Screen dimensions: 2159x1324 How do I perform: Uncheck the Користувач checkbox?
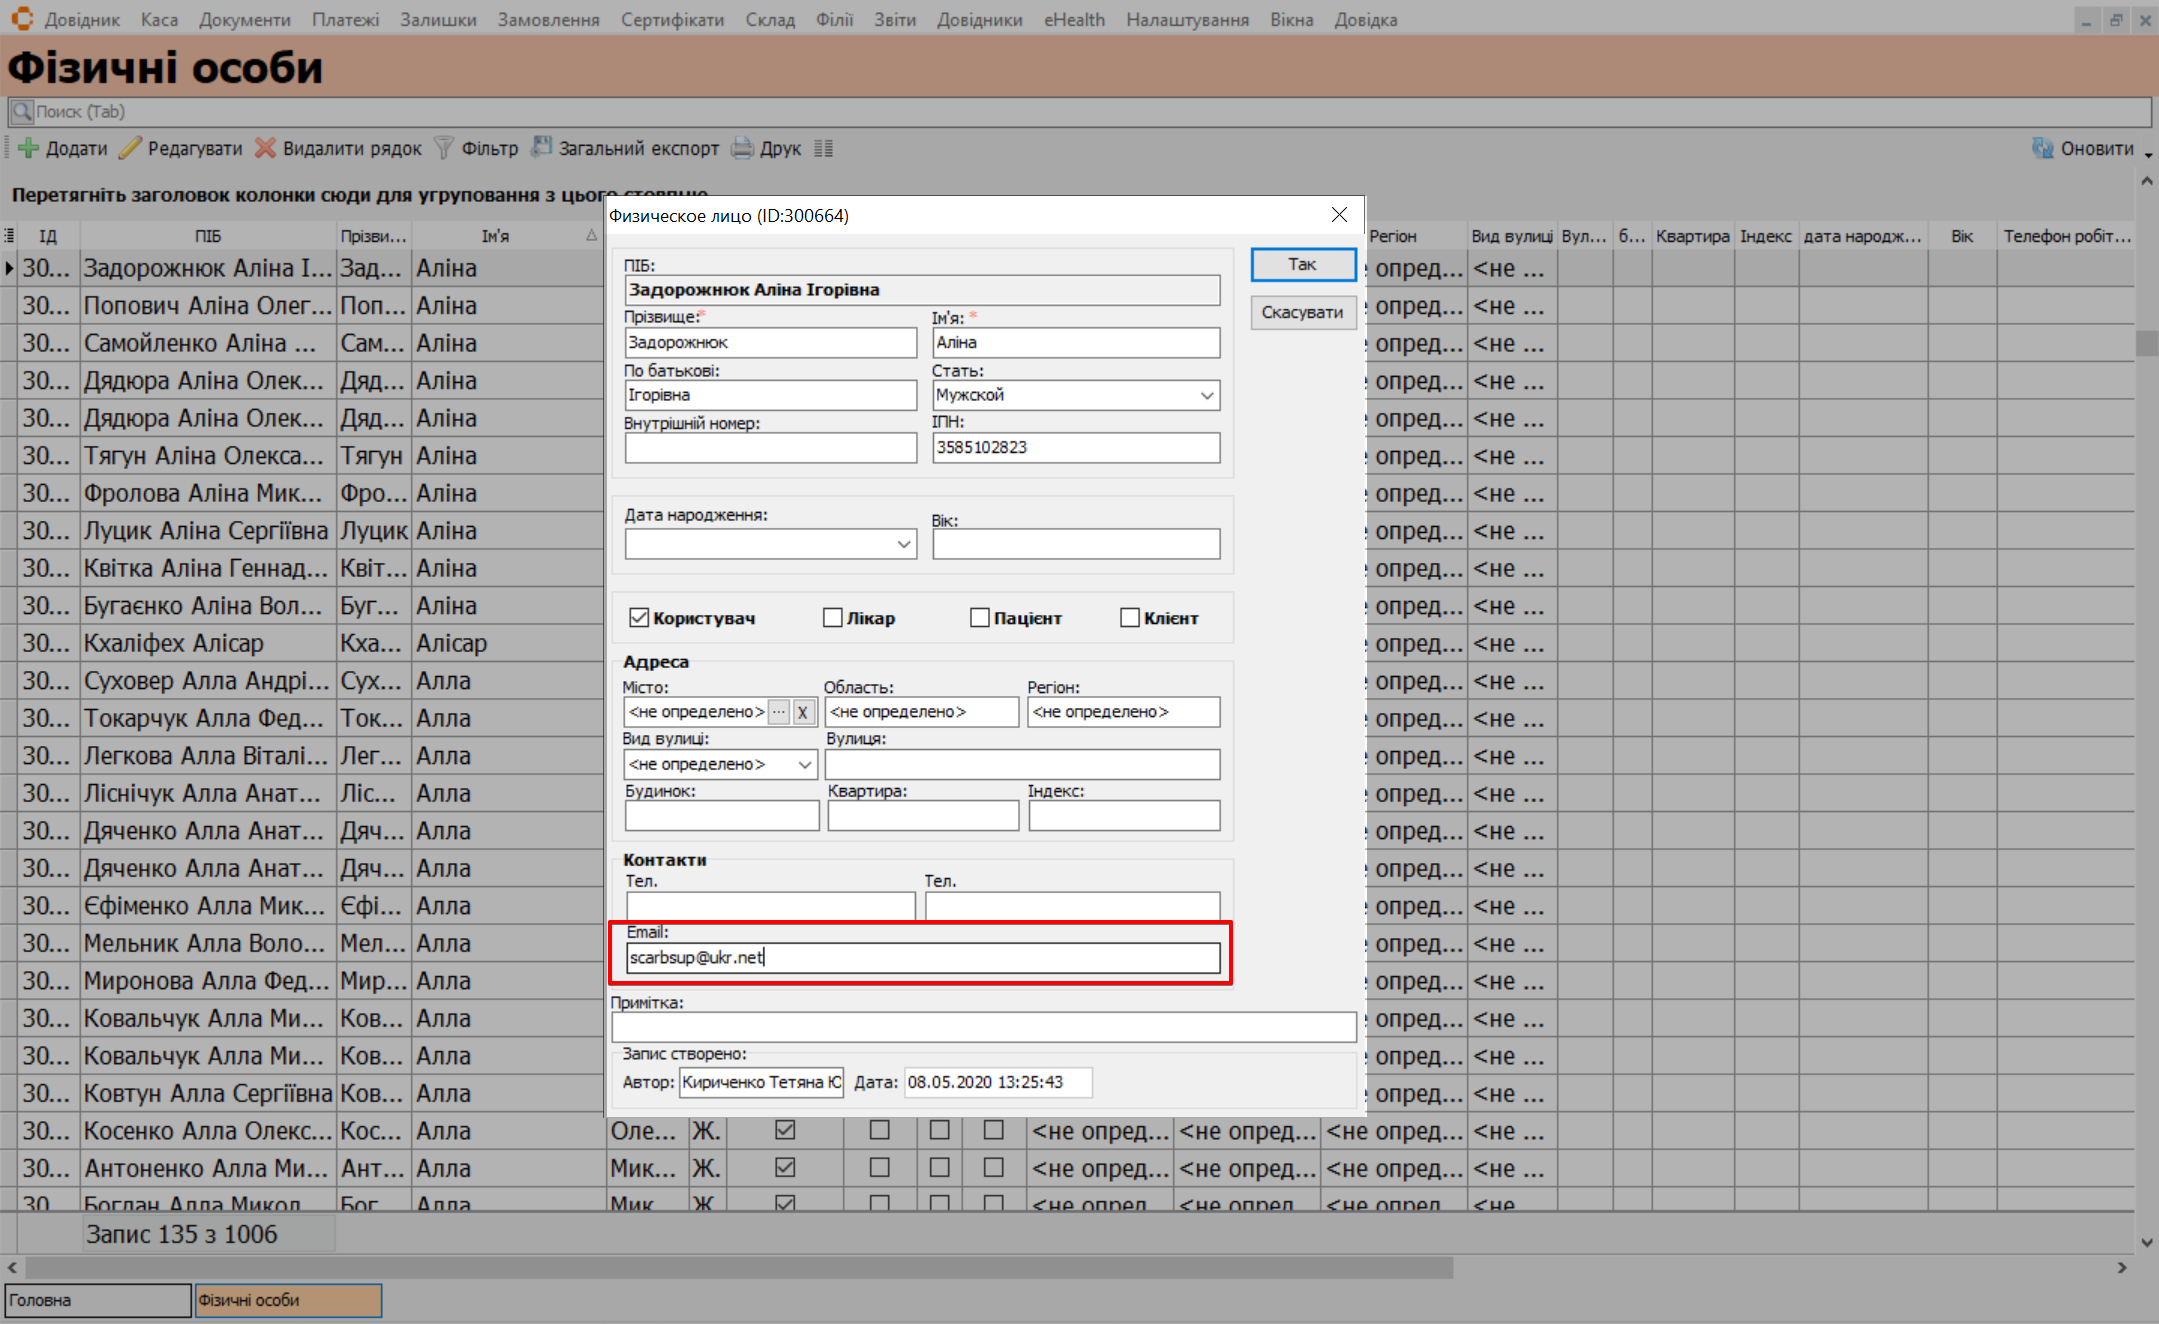pos(639,618)
